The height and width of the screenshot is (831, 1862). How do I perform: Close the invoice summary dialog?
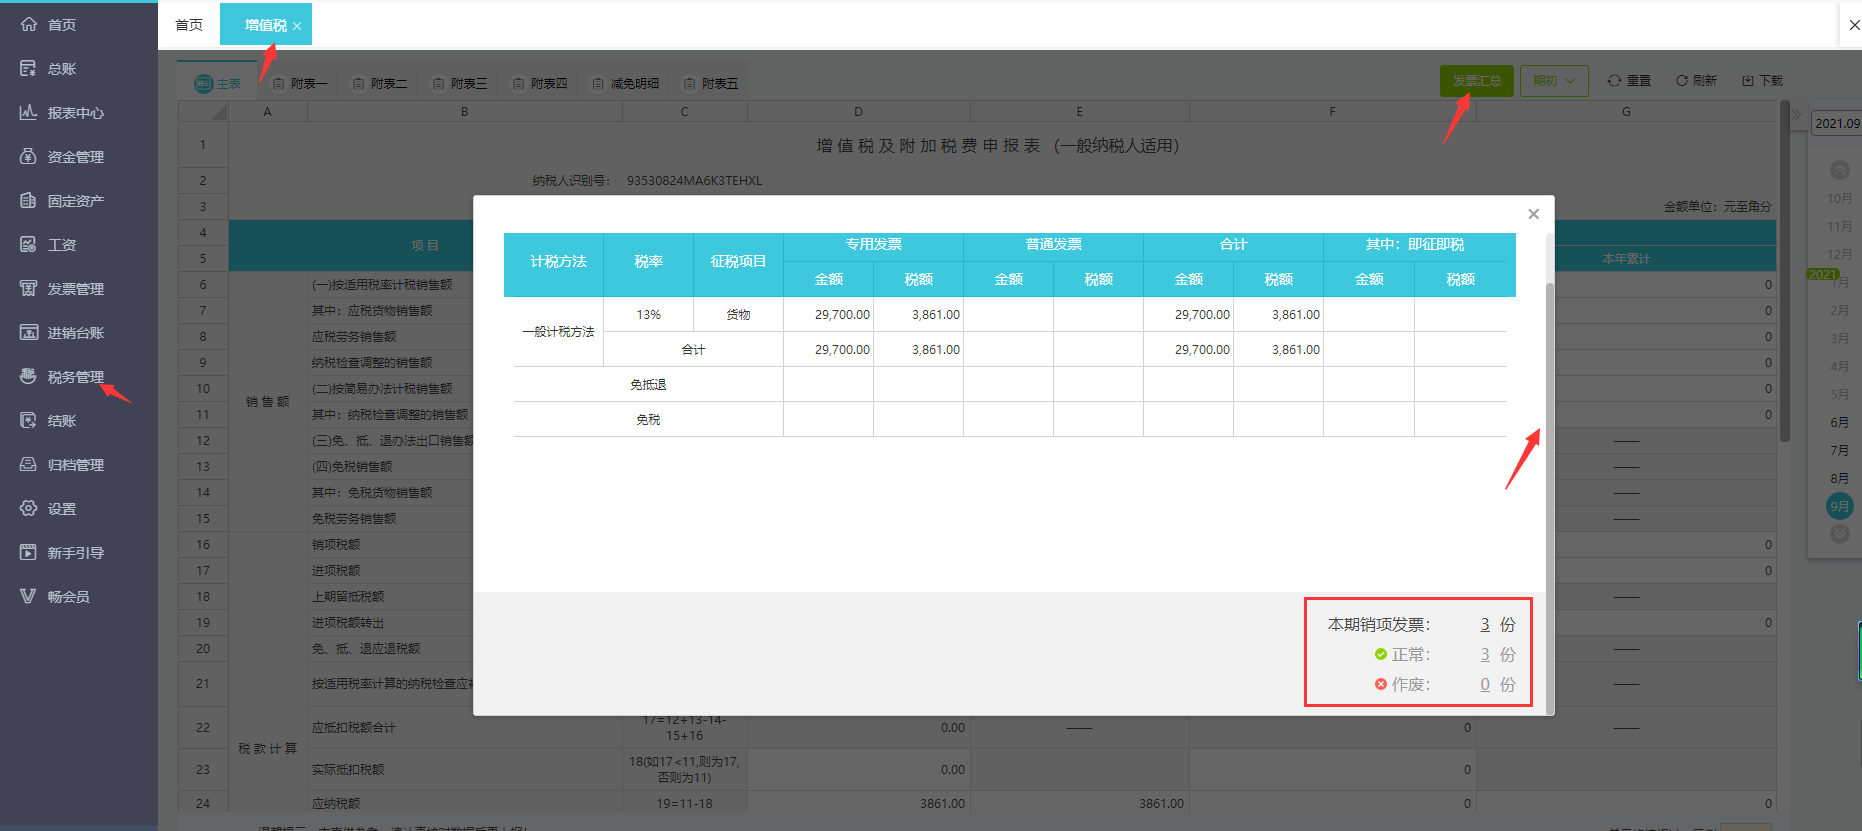pos(1533,214)
